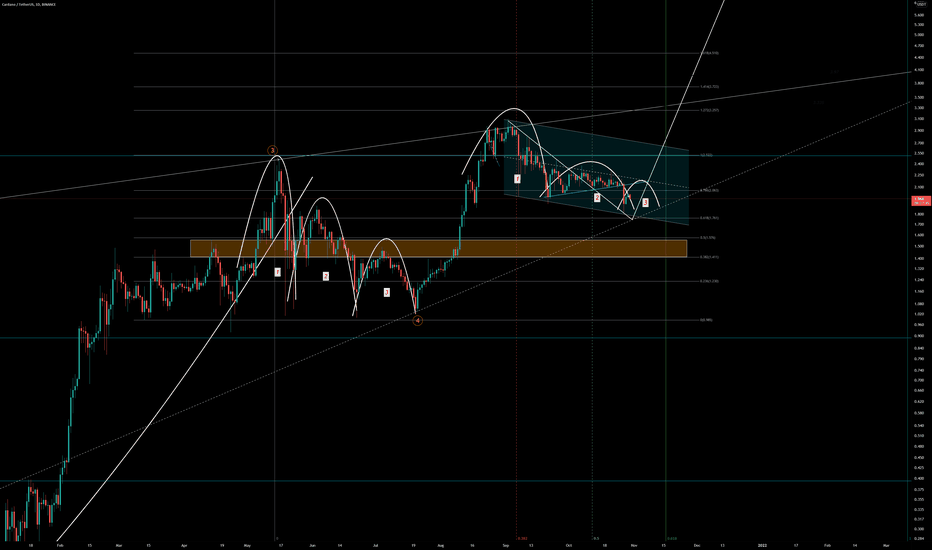Select the orange support zone rectangle
Image resolution: width=932 pixels, height=550 pixels.
(439, 249)
